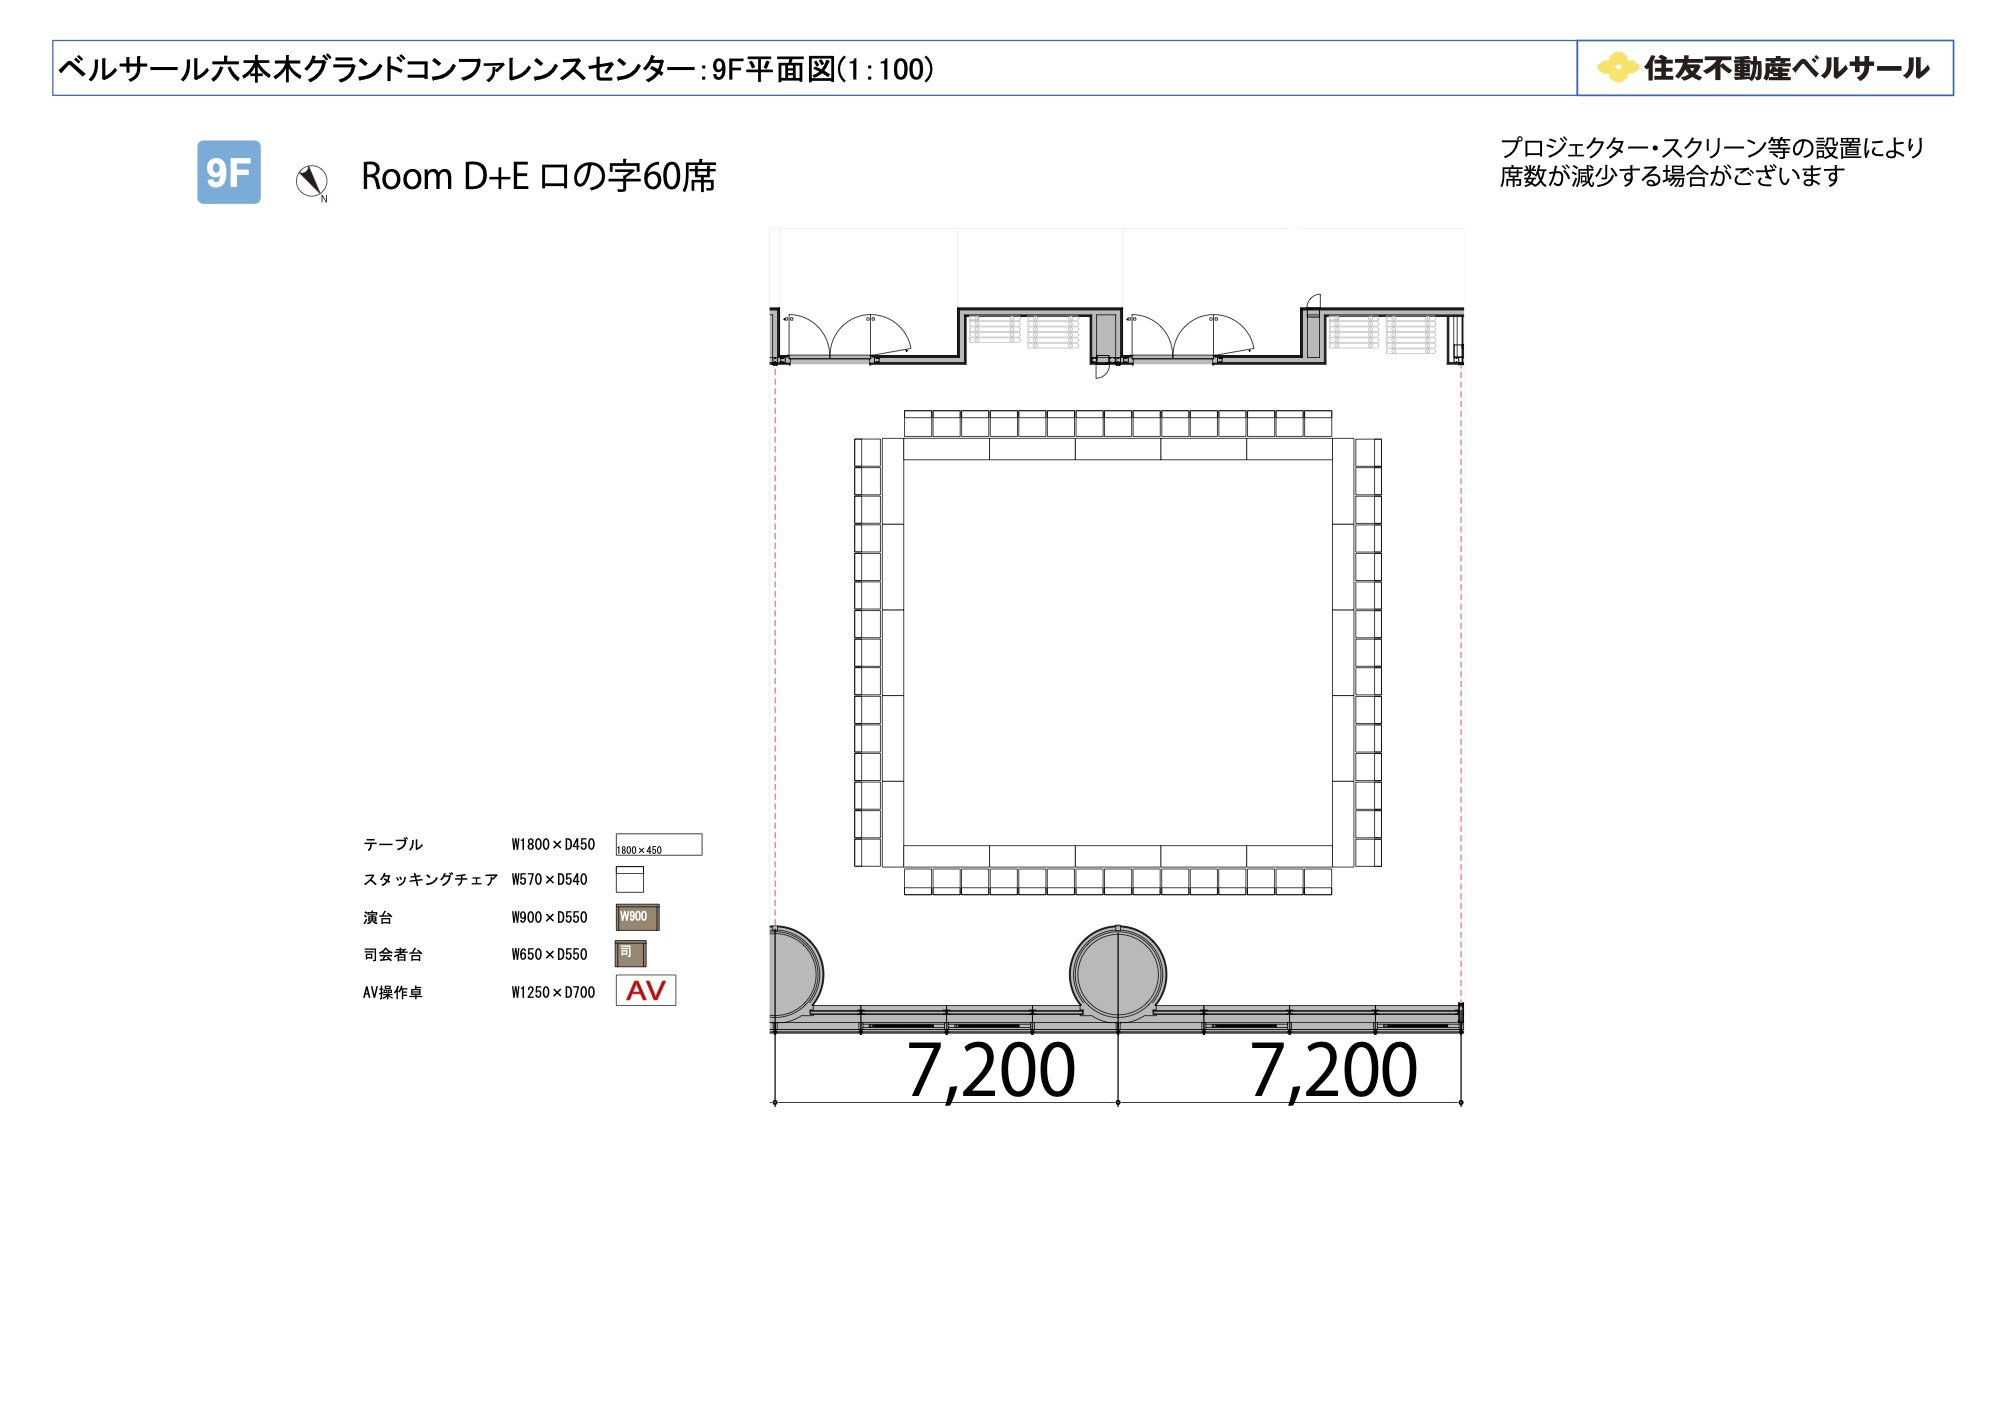Click the 'テーブル' legend label
The height and width of the screenshot is (1414, 2000).
[393, 845]
